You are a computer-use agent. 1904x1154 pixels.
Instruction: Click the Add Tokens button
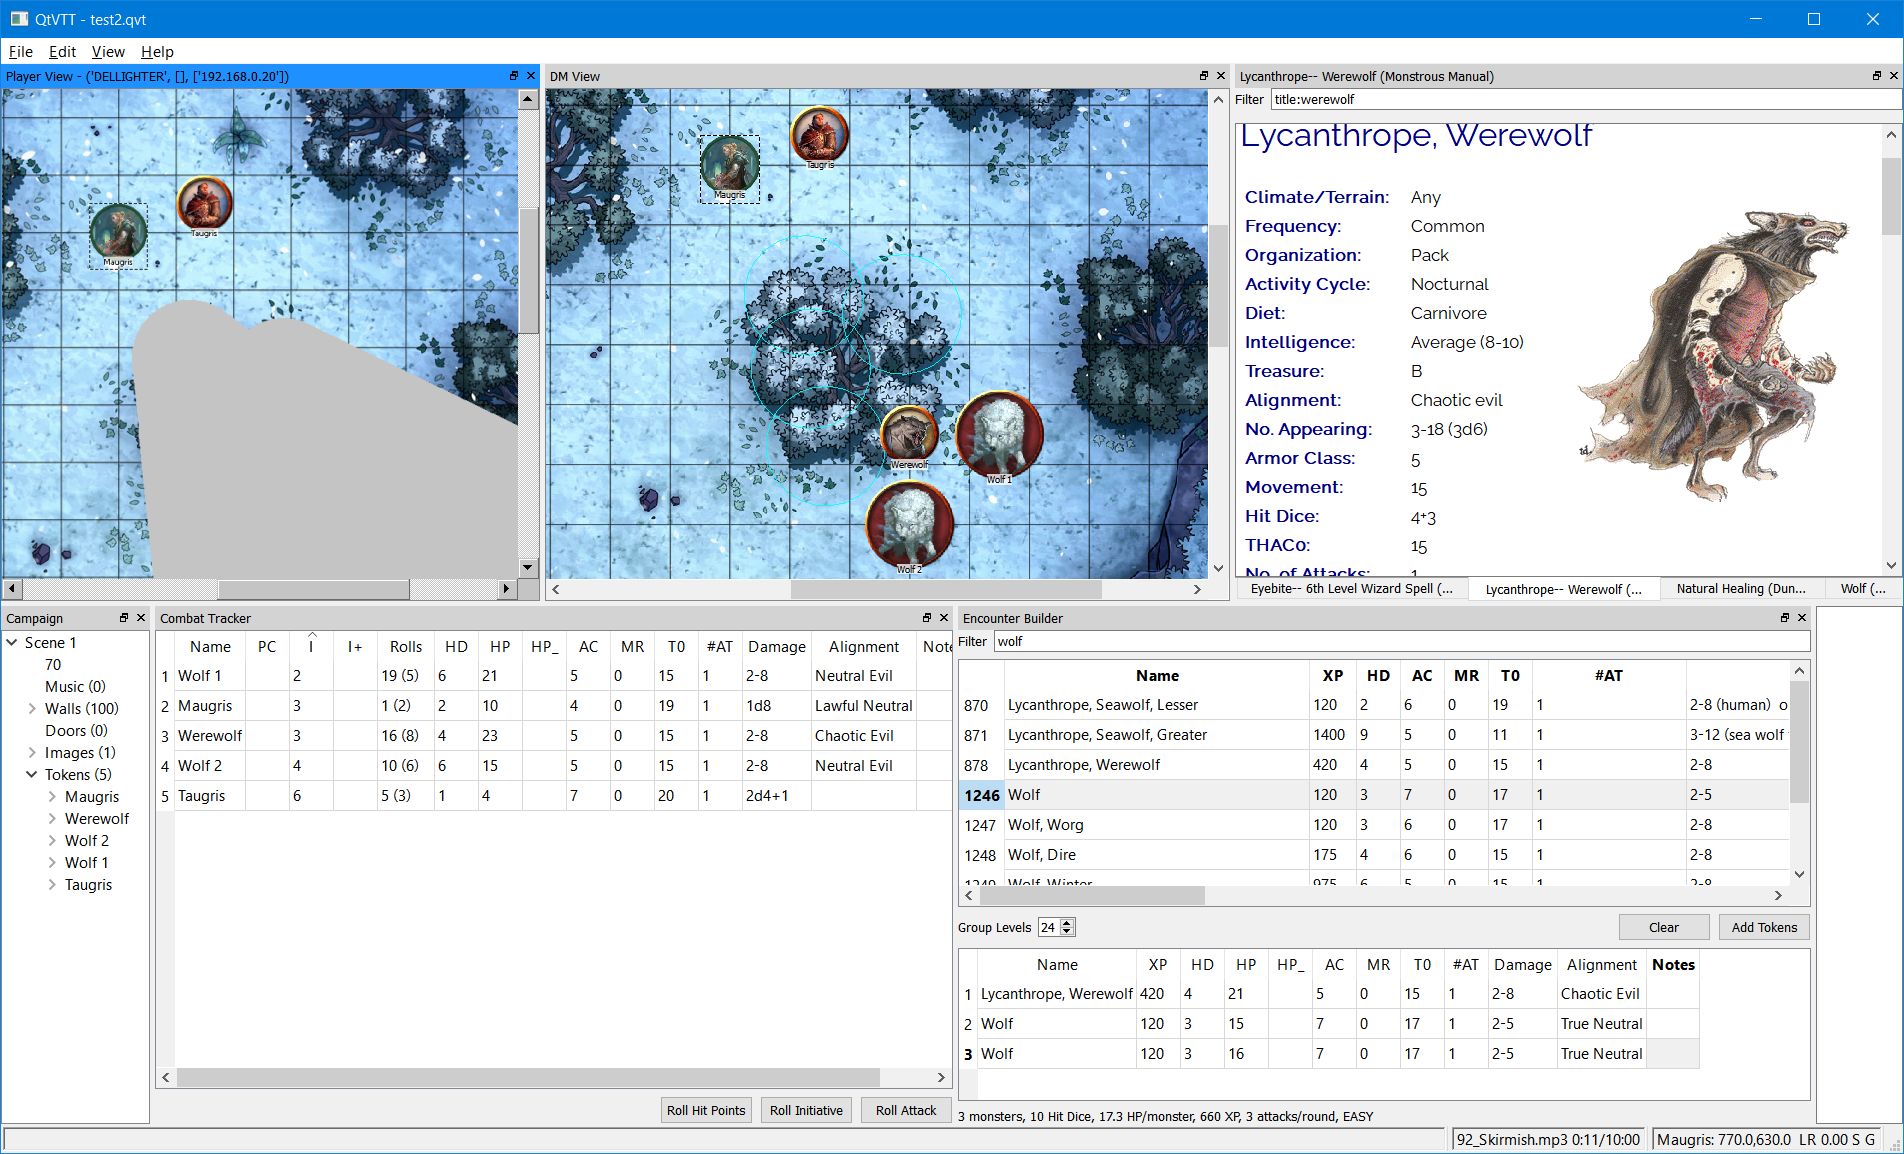[1764, 927]
